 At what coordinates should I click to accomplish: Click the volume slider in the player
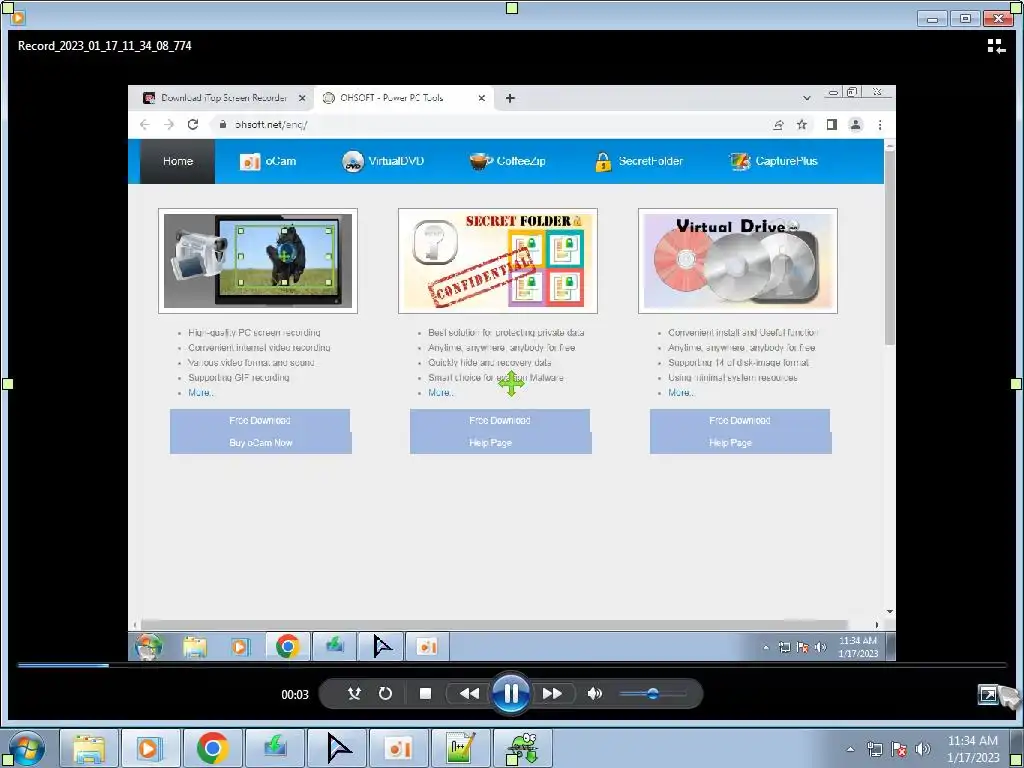click(x=653, y=694)
